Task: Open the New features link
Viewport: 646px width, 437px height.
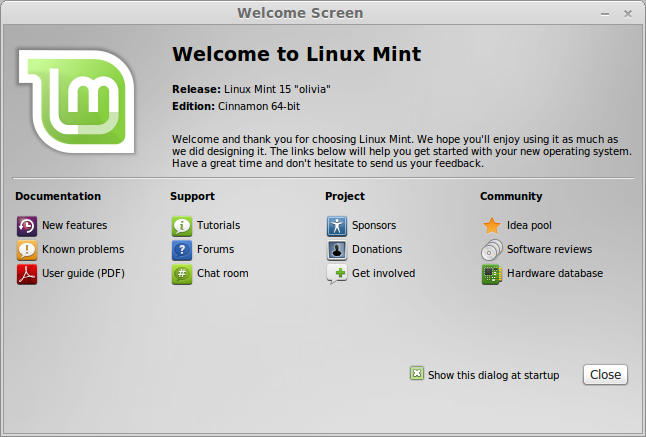Action: pyautogui.click(x=74, y=226)
